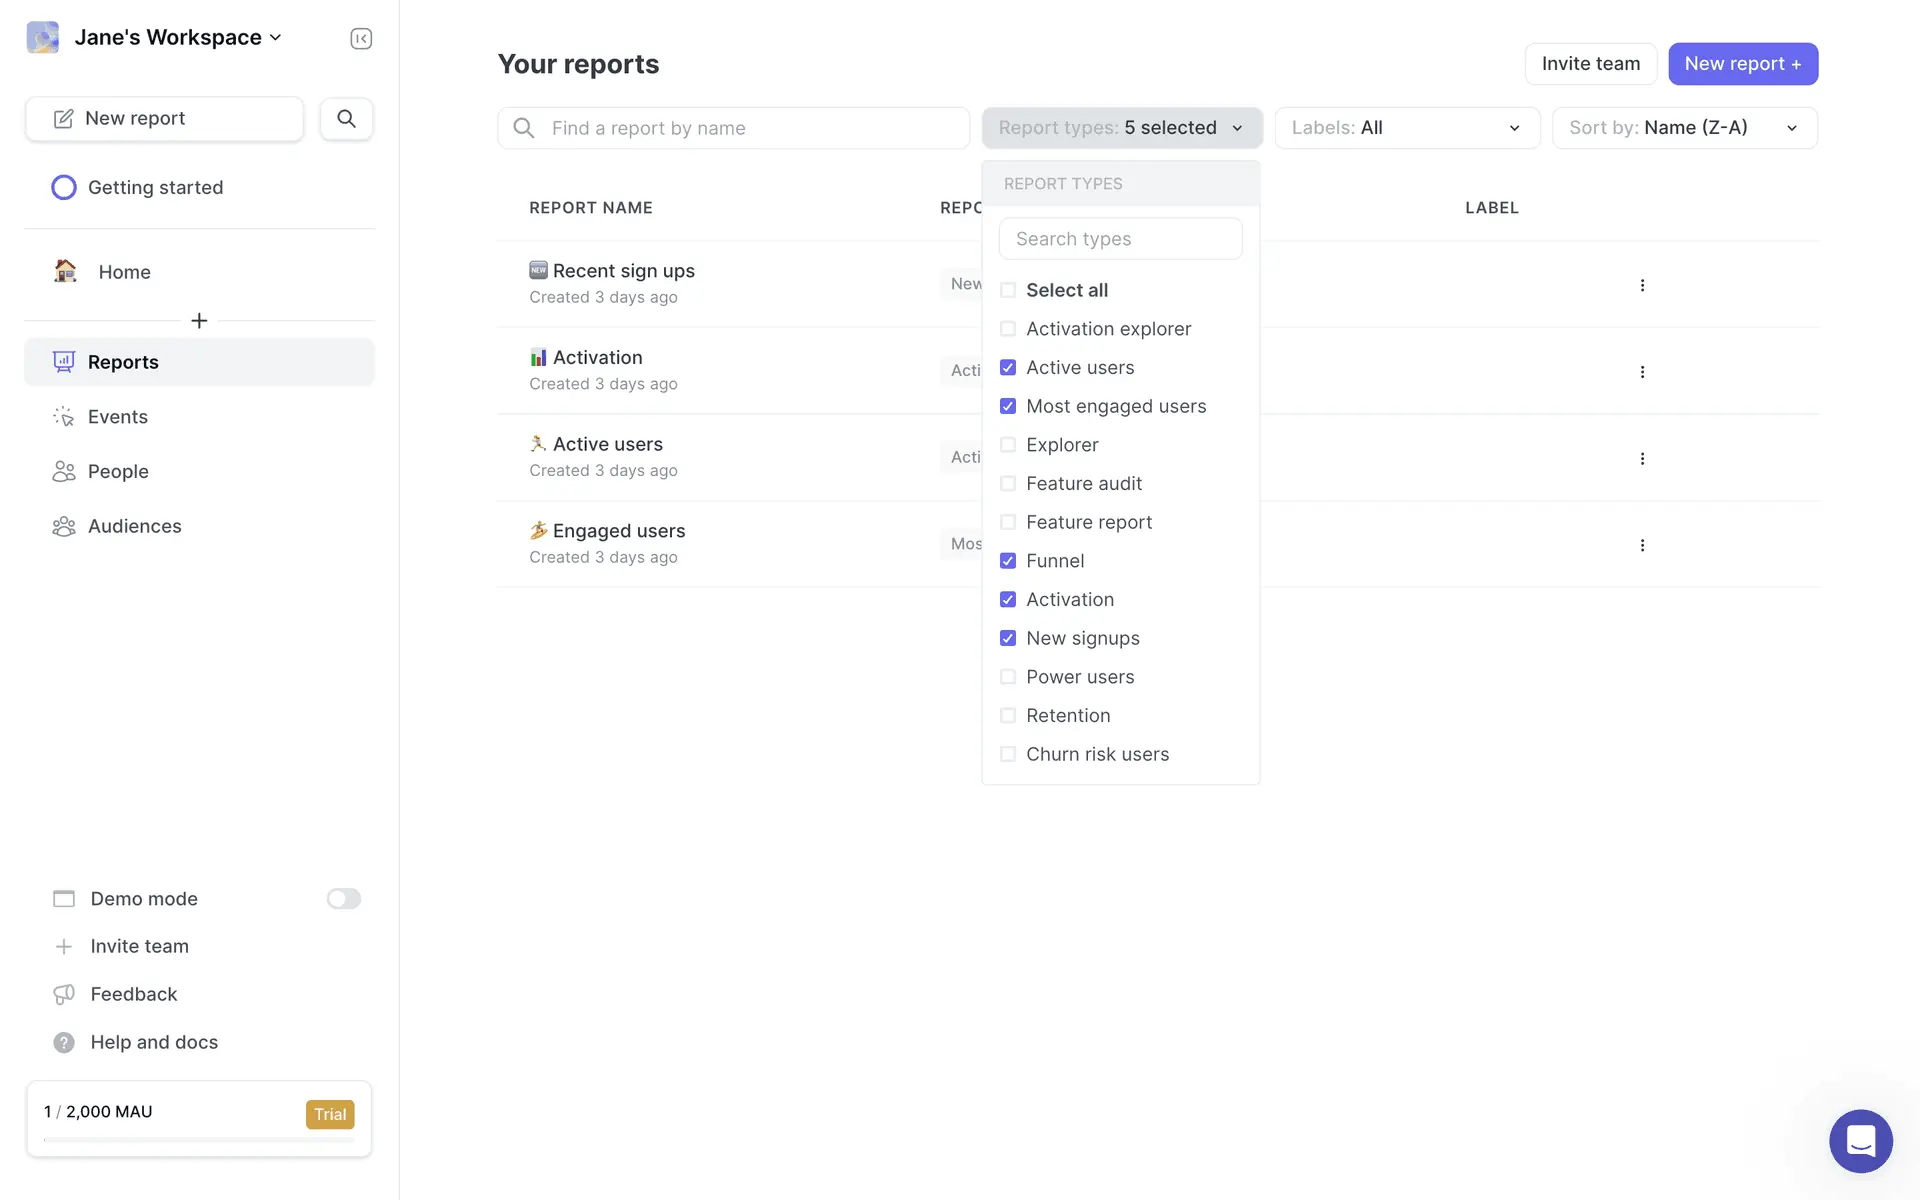Click the magnifier search icon in sidebar
Image resolution: width=1920 pixels, height=1200 pixels.
click(x=346, y=118)
